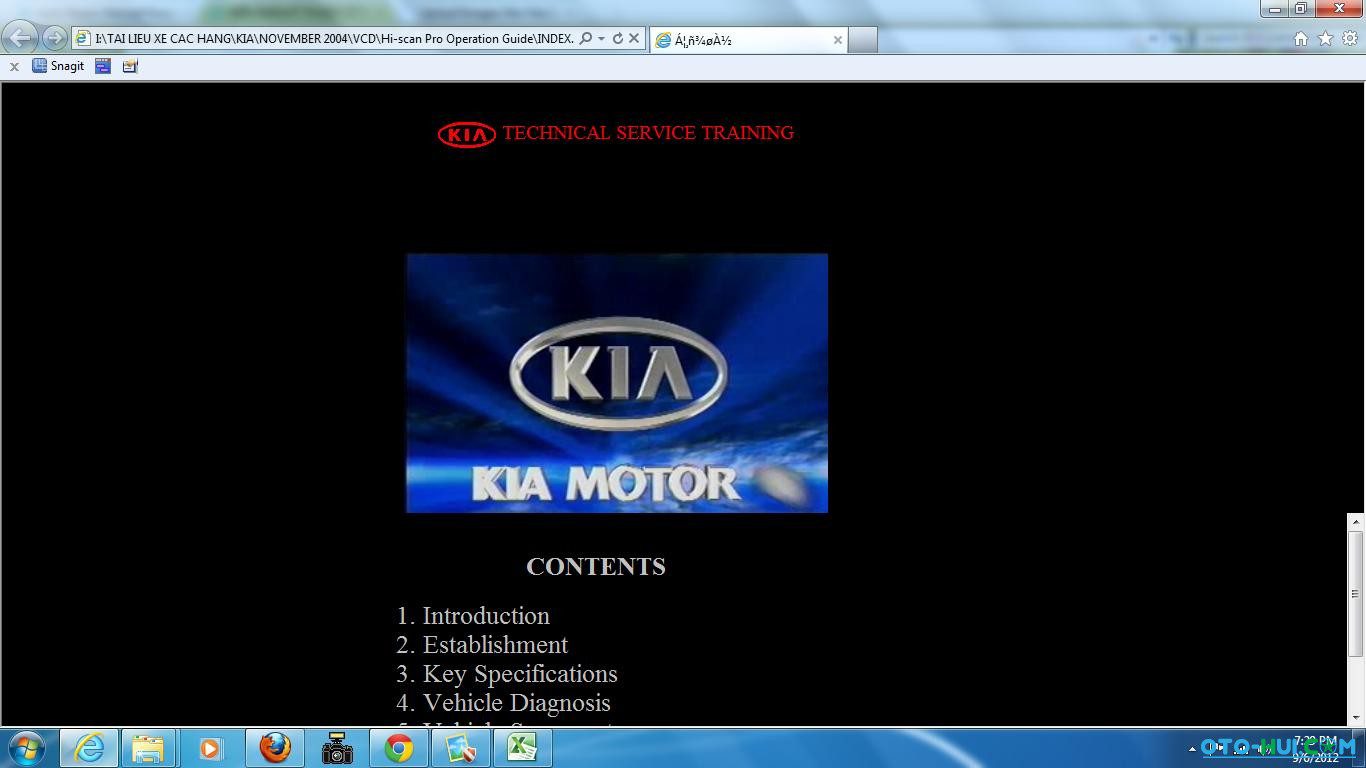Open the address bar autocomplete dropdown
This screenshot has width=1366, height=768.
click(x=601, y=39)
